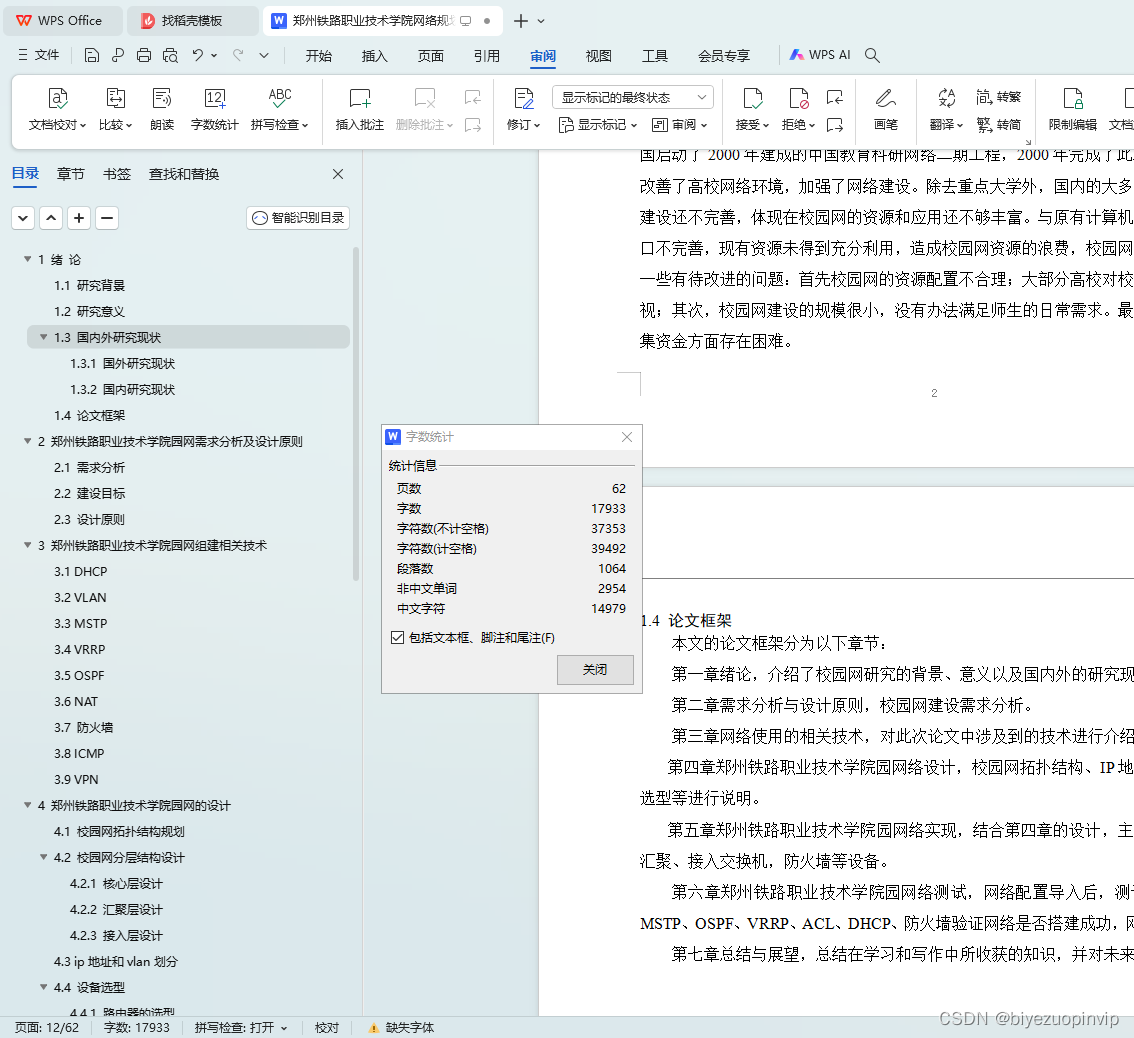Switch to the 引用 ribbon tab
The width and height of the screenshot is (1134, 1038).
[487, 56]
